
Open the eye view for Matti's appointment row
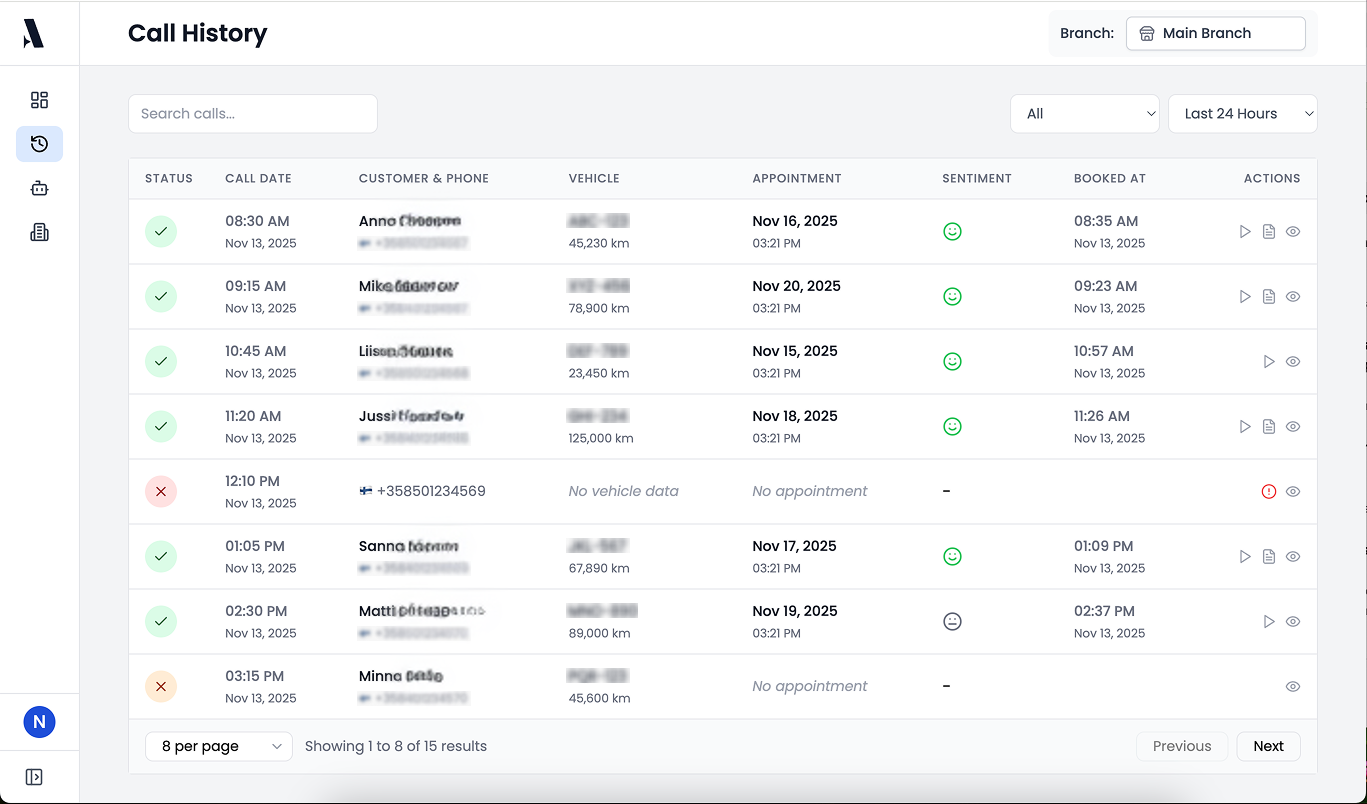(x=1293, y=621)
